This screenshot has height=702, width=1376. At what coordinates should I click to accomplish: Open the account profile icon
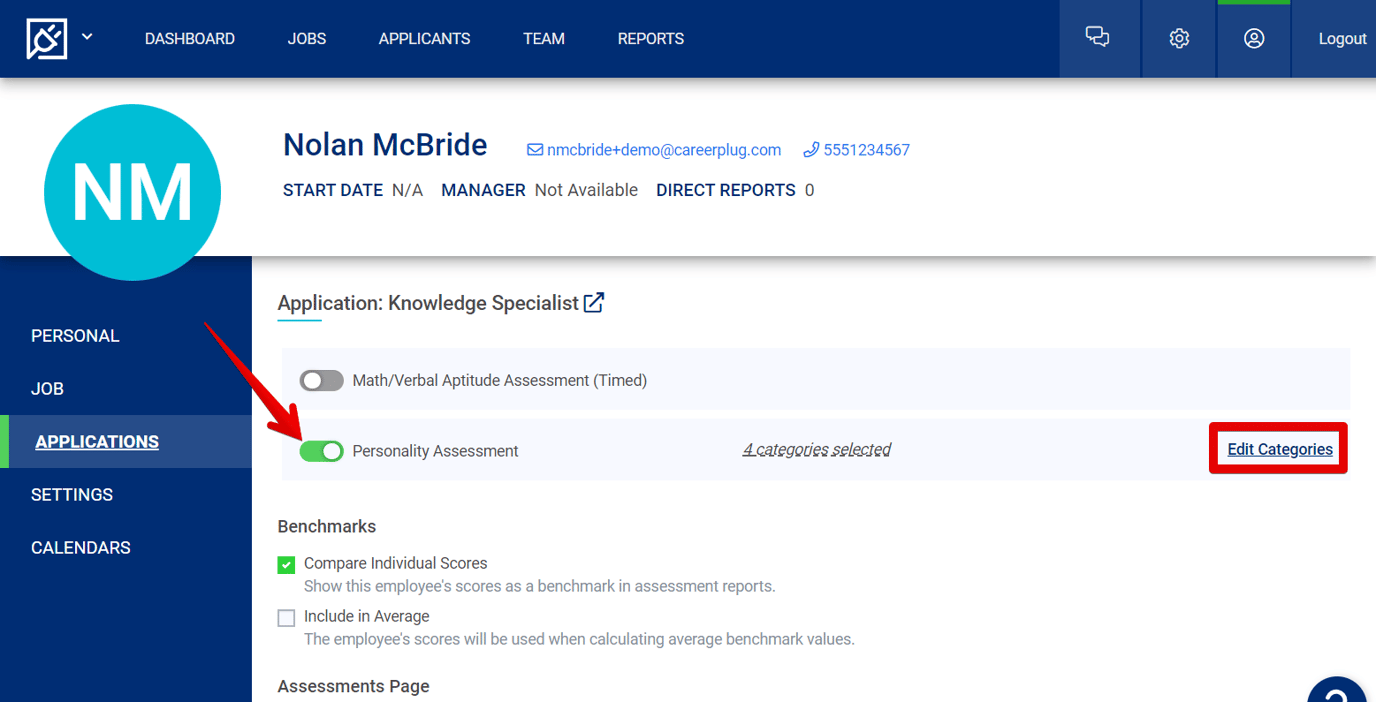pyautogui.click(x=1253, y=38)
